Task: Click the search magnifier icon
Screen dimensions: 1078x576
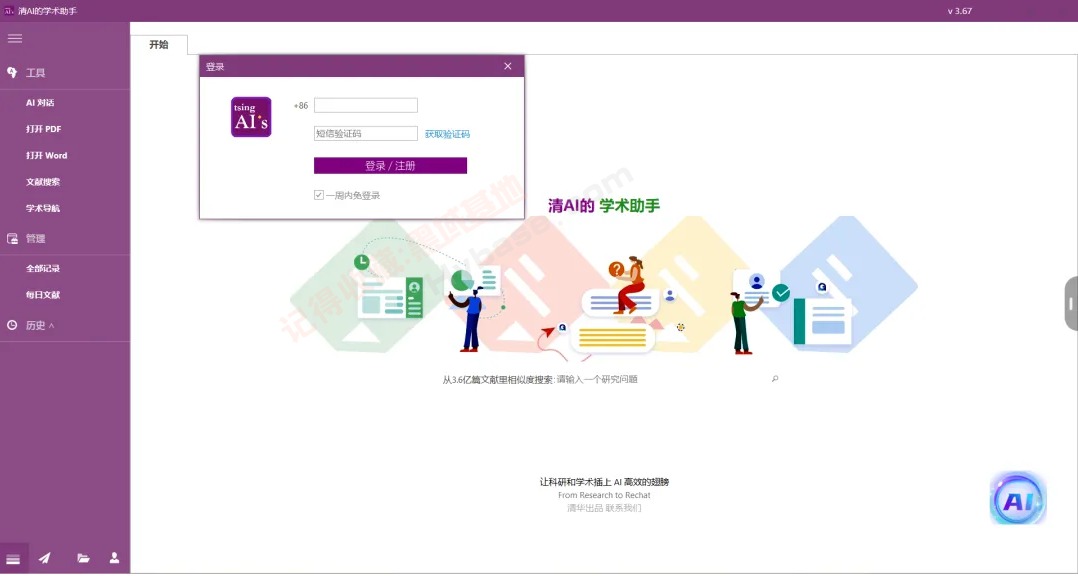Action: 775,379
